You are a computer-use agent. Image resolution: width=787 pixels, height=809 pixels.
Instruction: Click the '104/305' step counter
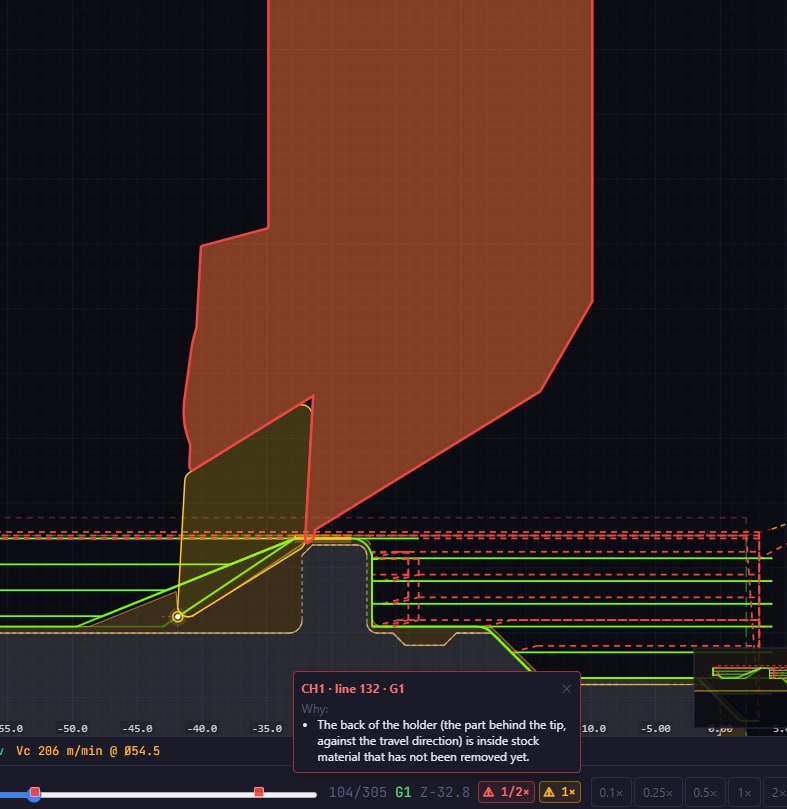pyautogui.click(x=357, y=792)
